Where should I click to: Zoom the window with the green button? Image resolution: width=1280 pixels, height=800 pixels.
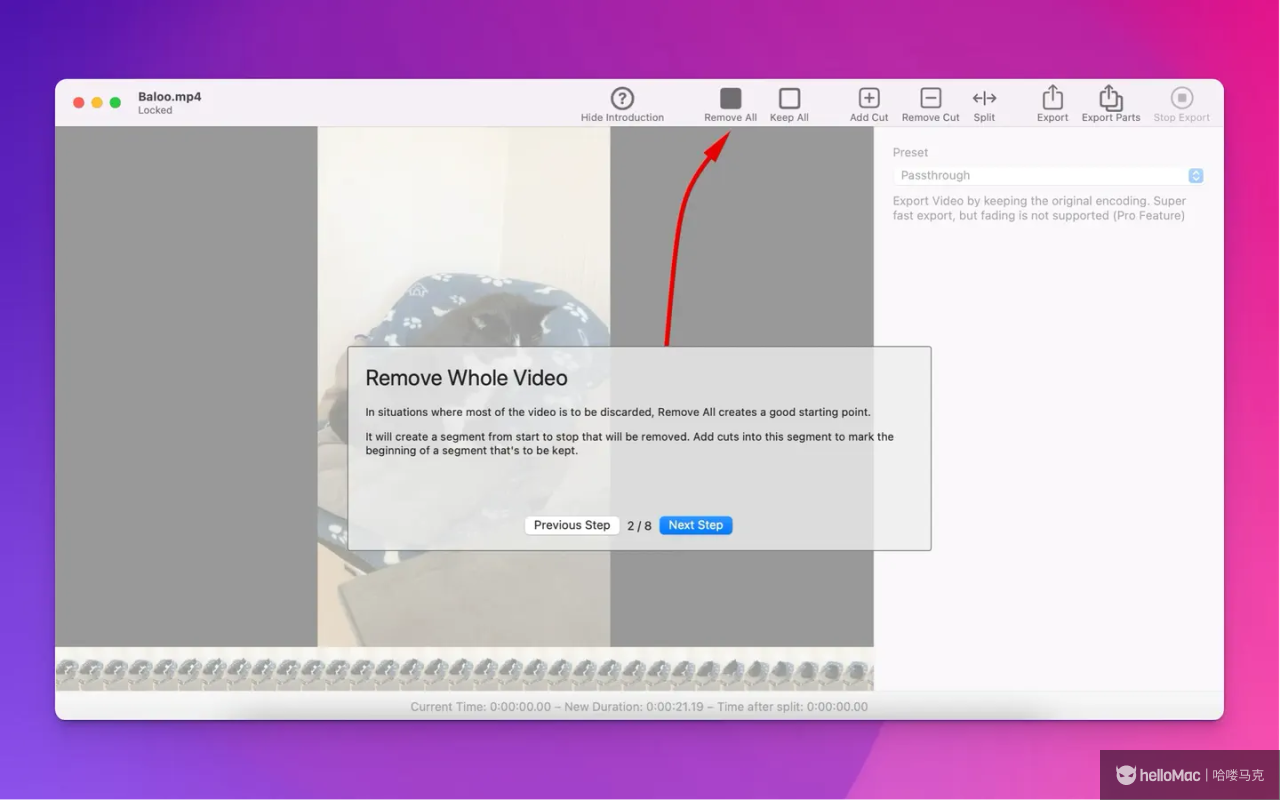(115, 103)
